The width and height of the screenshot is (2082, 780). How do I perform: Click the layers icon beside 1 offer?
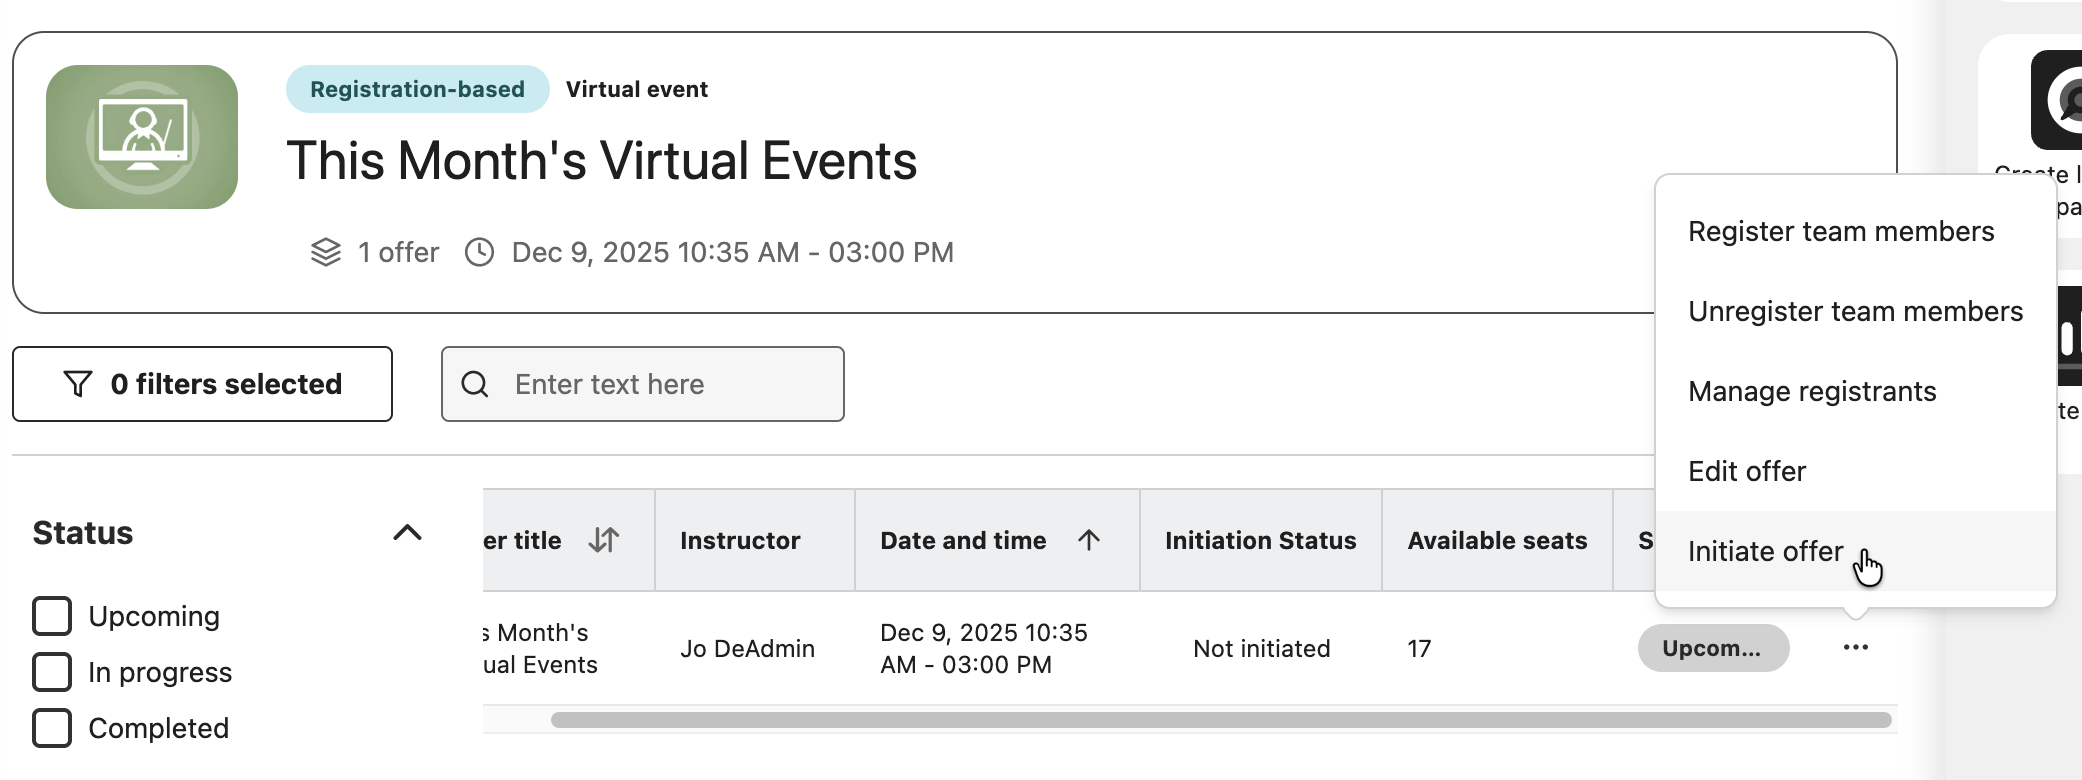point(326,252)
